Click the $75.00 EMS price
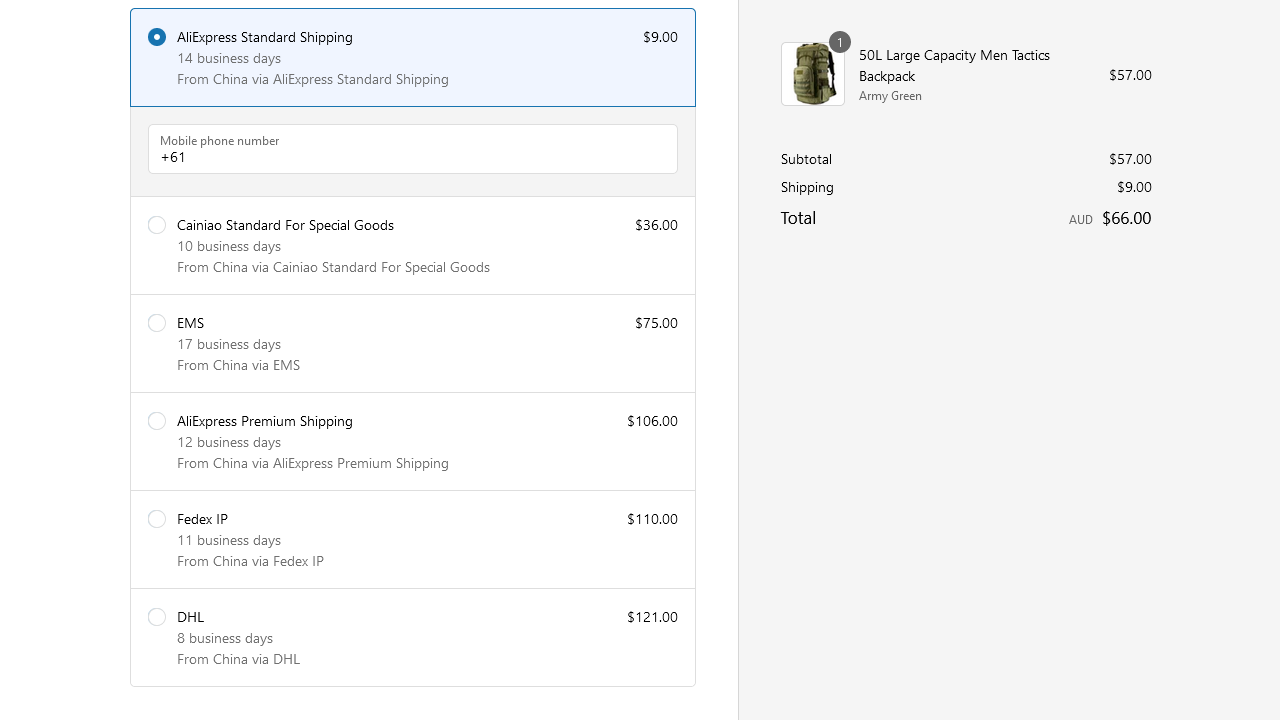The image size is (1280, 720). click(656, 323)
